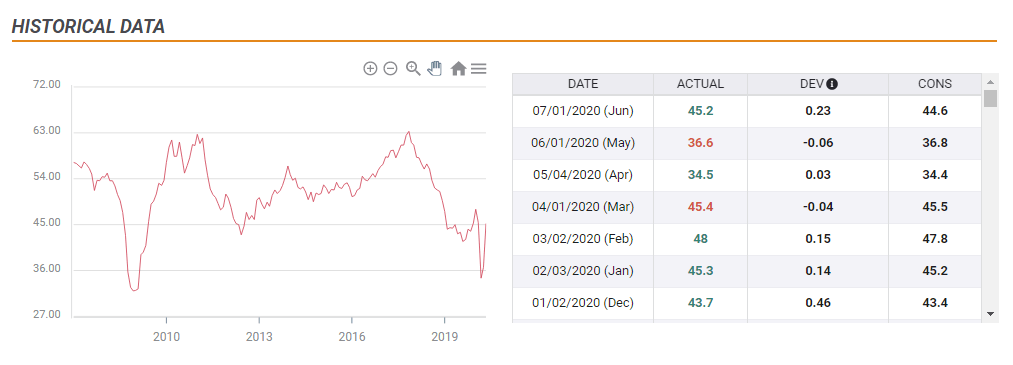Select the 03/02/2020 (Feb) date cell

[x=583, y=239]
